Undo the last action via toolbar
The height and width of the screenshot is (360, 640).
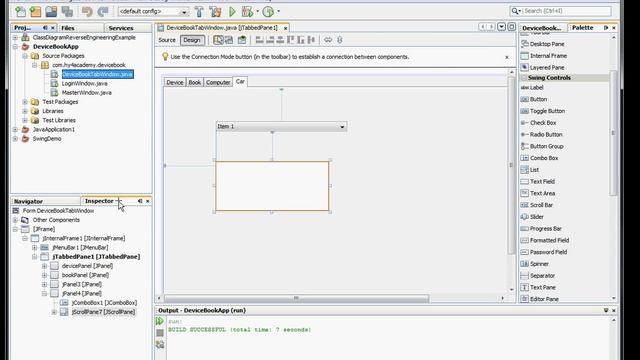click(87, 11)
